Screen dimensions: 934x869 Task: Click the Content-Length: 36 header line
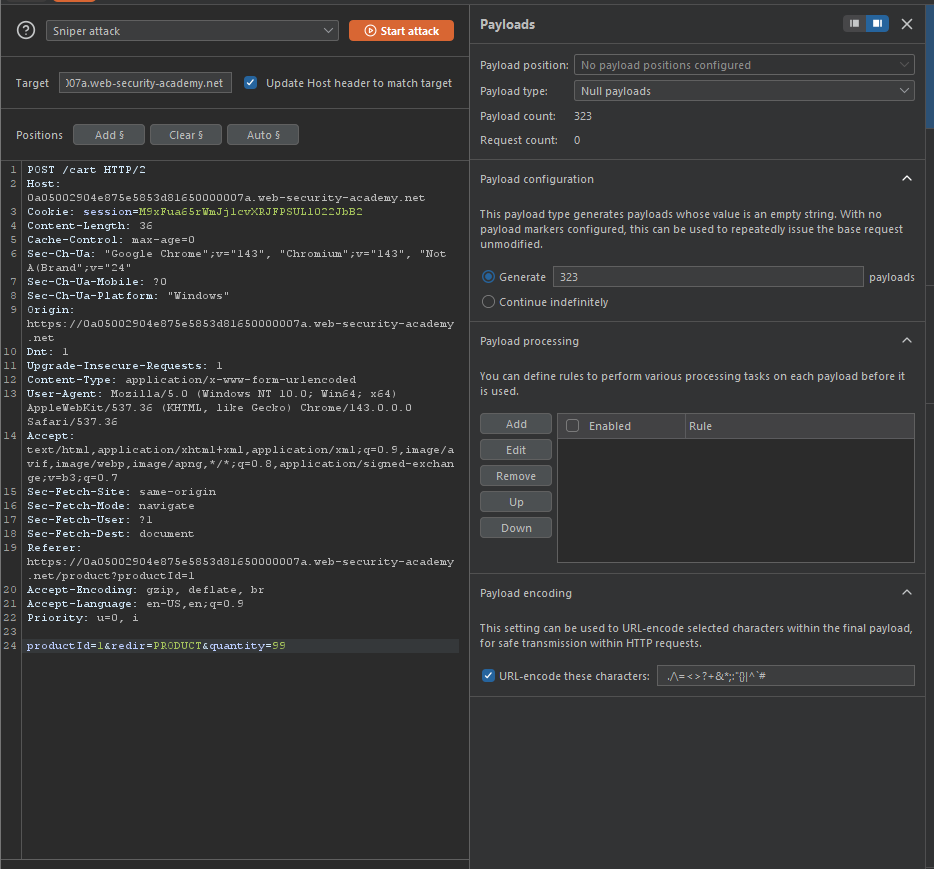pyautogui.click(x=90, y=226)
